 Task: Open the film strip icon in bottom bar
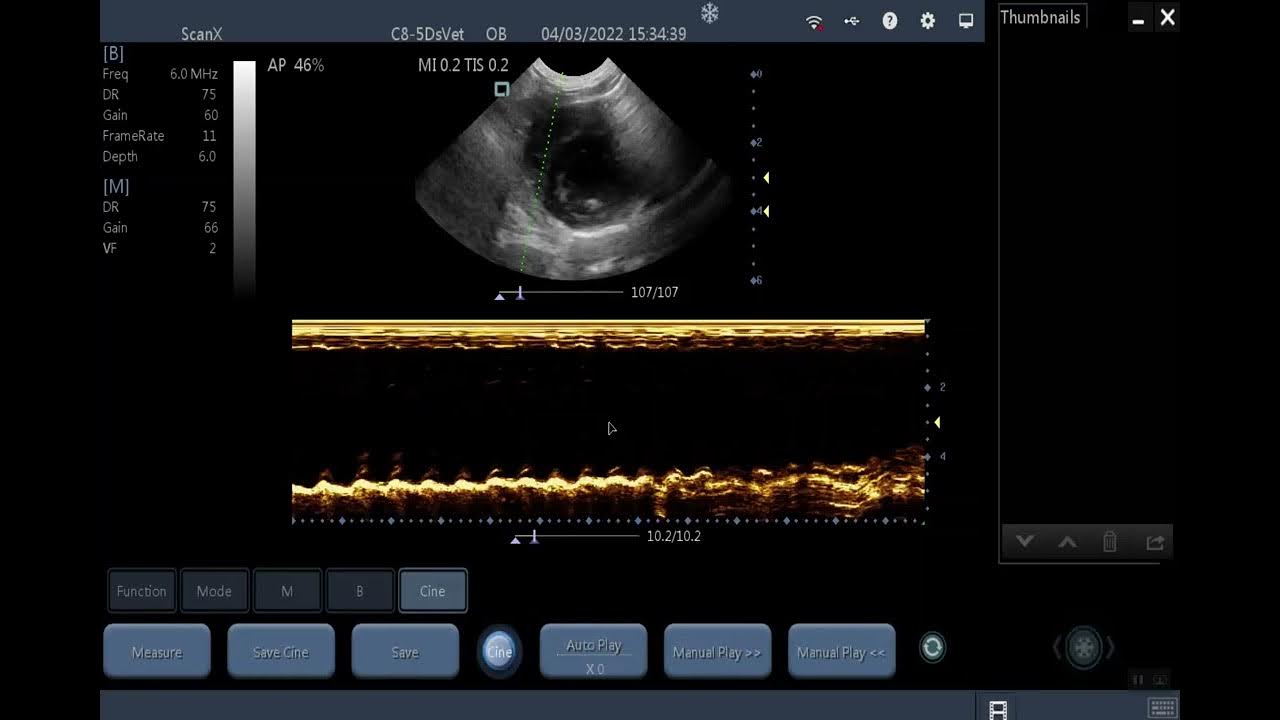click(x=998, y=709)
